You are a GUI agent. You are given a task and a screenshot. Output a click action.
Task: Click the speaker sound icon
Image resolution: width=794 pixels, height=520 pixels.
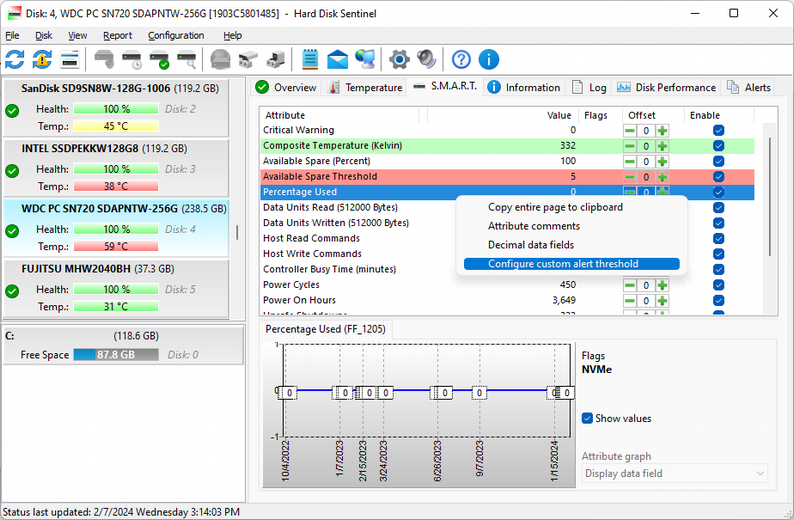[426, 59]
